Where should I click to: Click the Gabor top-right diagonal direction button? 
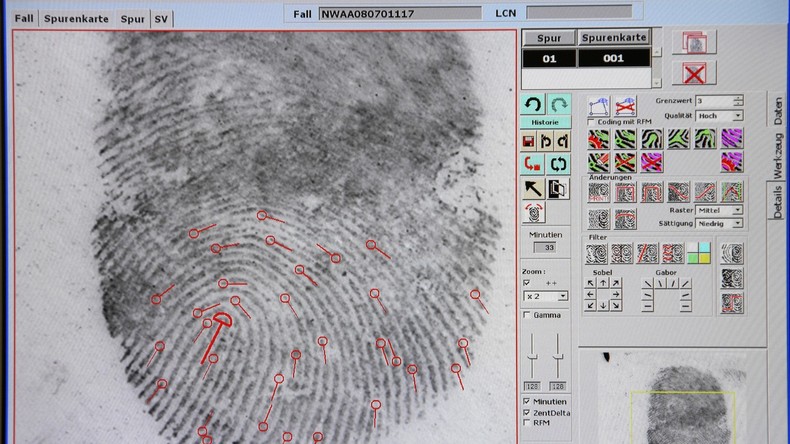[x=685, y=284]
